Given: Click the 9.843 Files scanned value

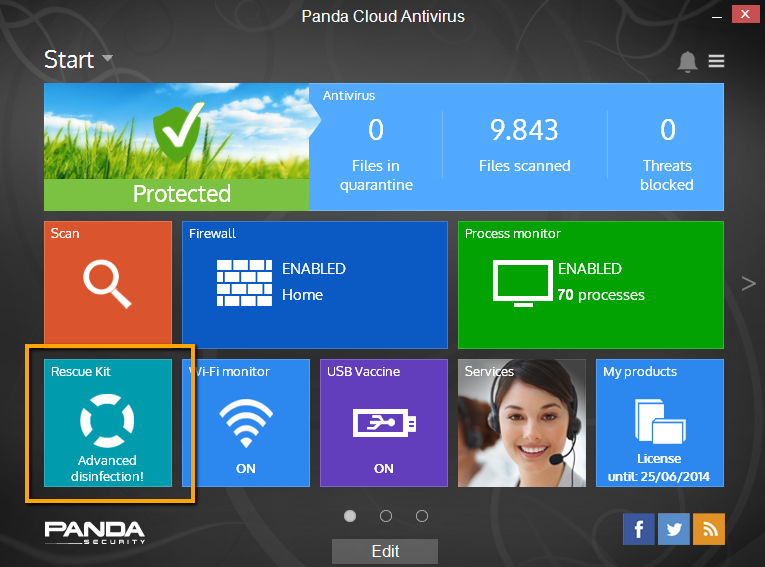Looking at the screenshot, I should (x=524, y=130).
